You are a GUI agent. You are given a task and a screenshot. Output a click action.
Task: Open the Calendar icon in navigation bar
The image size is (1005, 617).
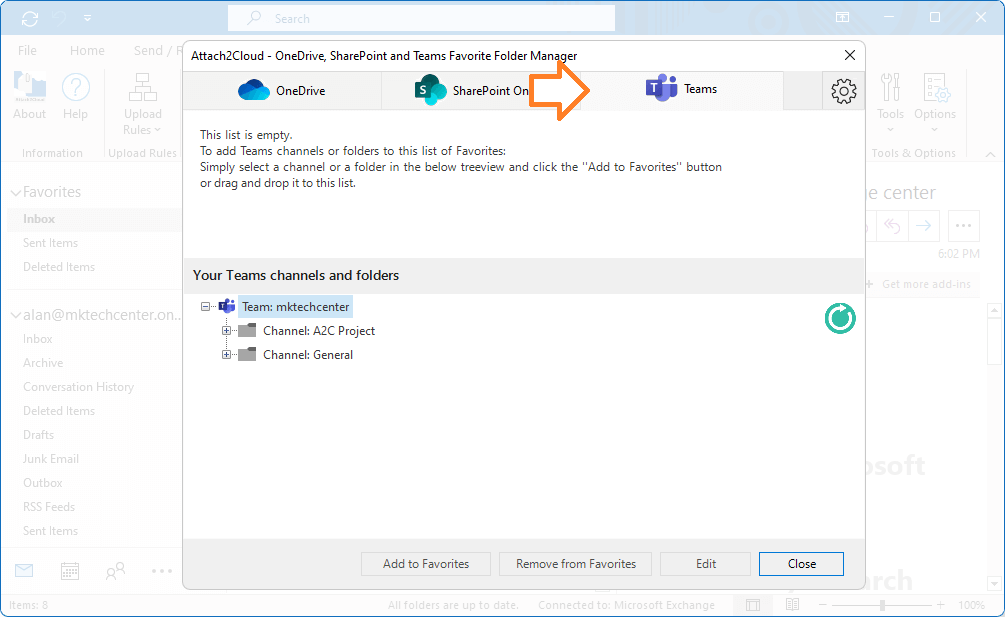point(69,570)
